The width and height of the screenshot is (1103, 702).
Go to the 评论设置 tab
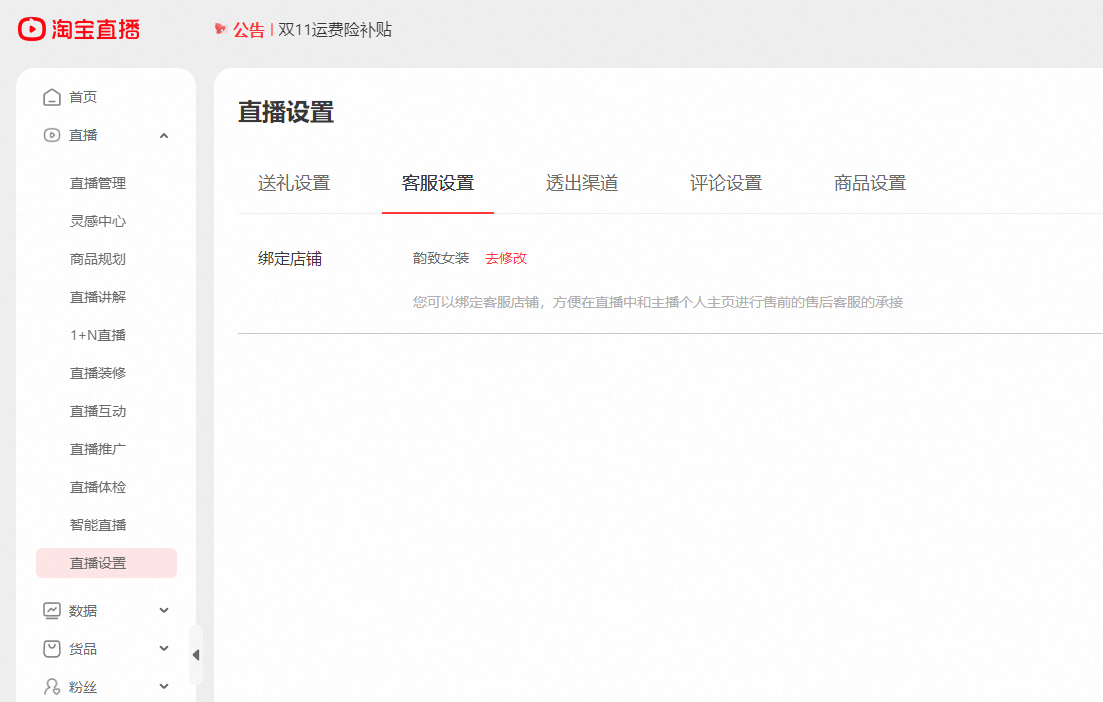point(726,184)
